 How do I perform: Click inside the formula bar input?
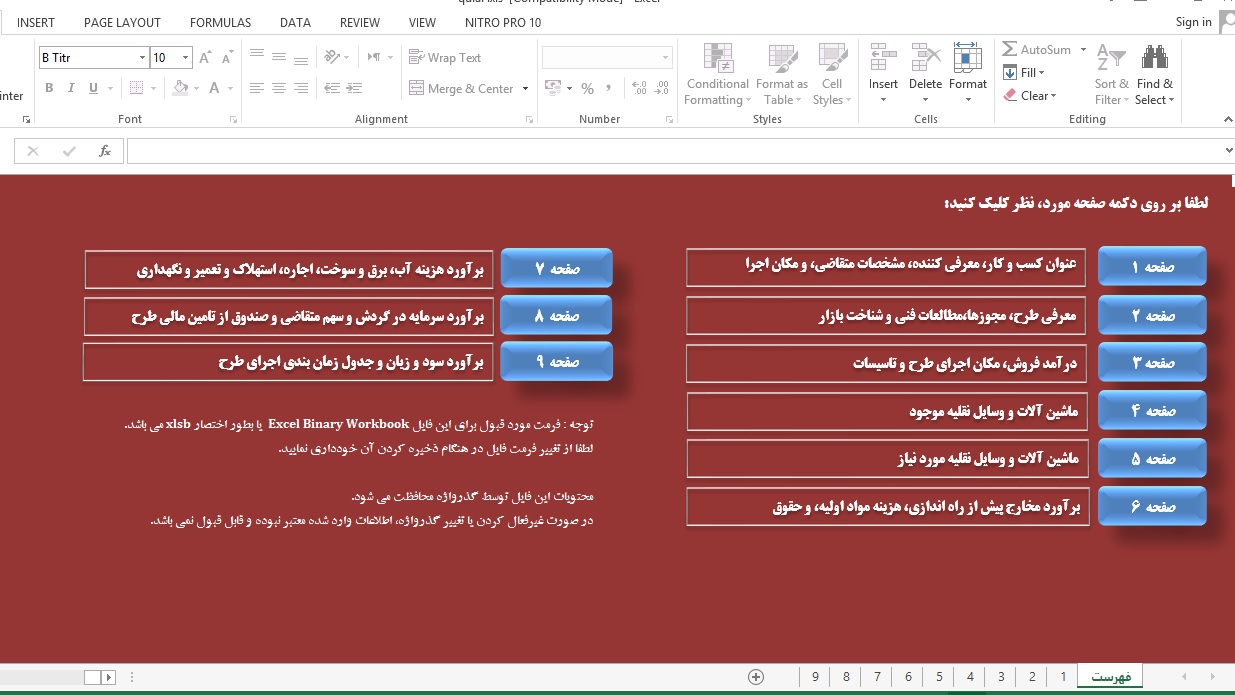click(670, 151)
